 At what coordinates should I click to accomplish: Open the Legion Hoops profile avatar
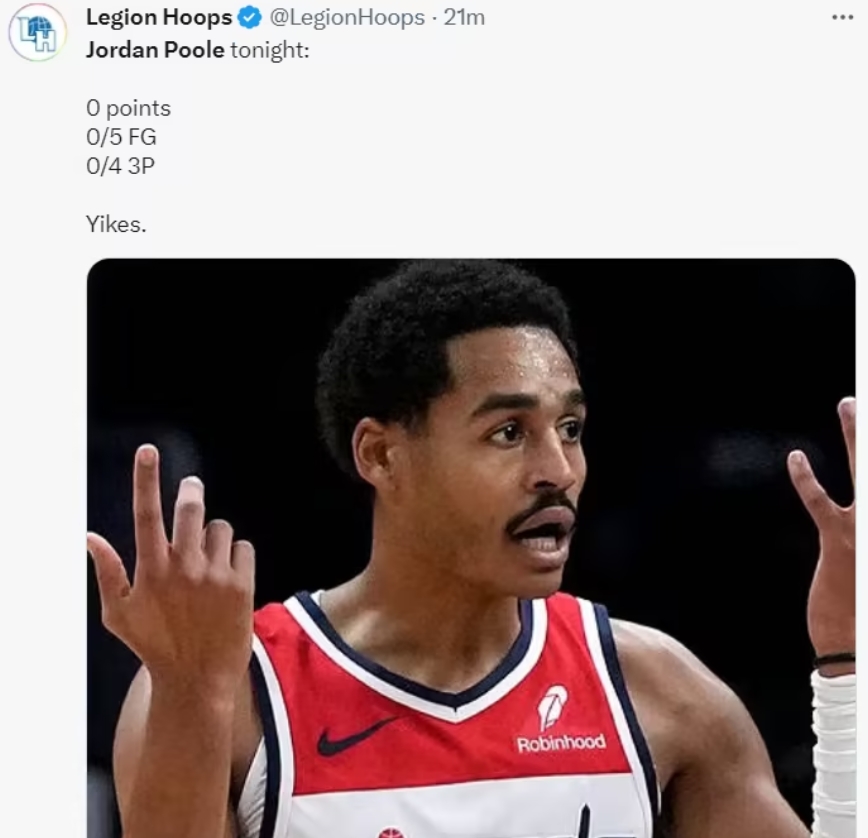pyautogui.click(x=38, y=32)
